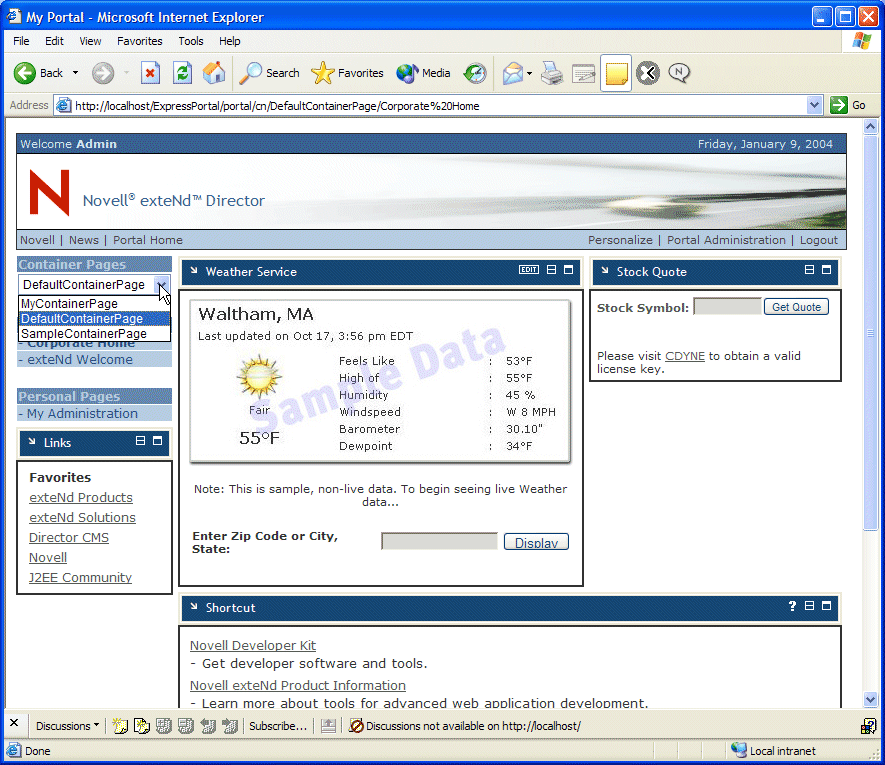The image size is (885, 765).
Task: Open the Favorites menu
Action: 139,41
